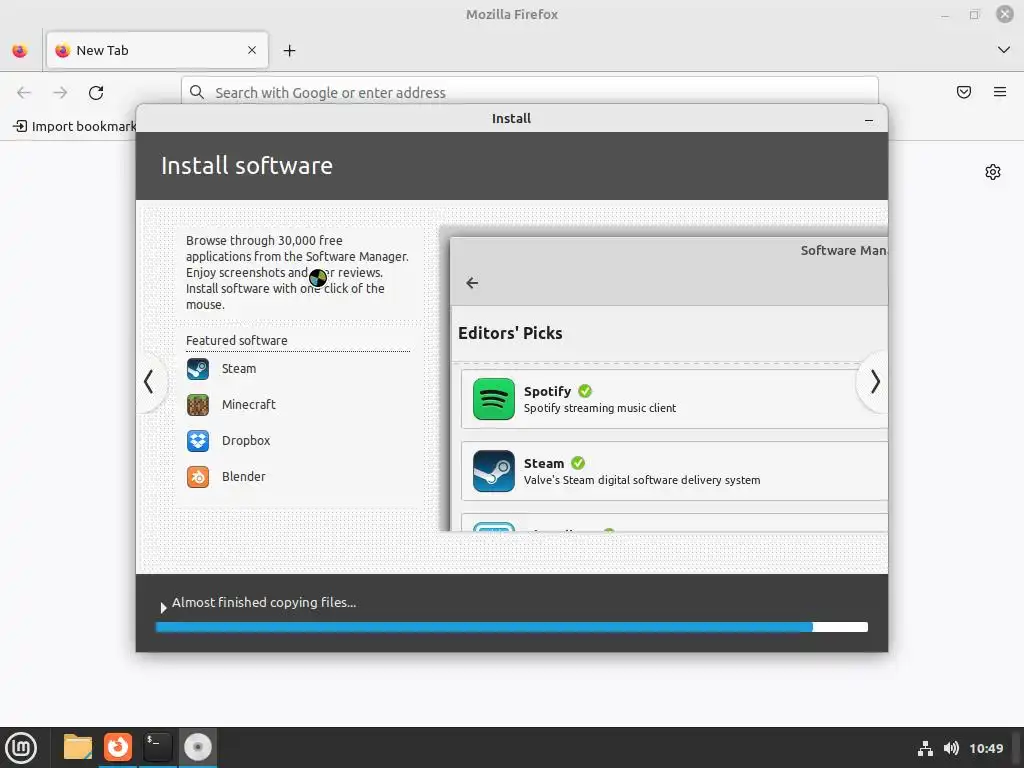This screenshot has width=1024, height=768.
Task: Click the Dropbox label in featured list
Action: pyautogui.click(x=246, y=440)
